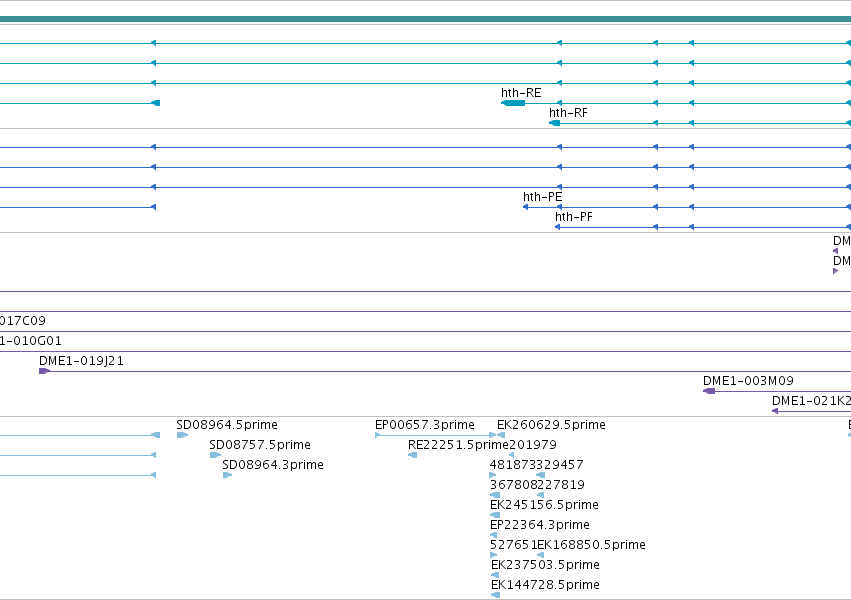Click the hth-RF label
The height and width of the screenshot is (600, 851).
(x=568, y=113)
